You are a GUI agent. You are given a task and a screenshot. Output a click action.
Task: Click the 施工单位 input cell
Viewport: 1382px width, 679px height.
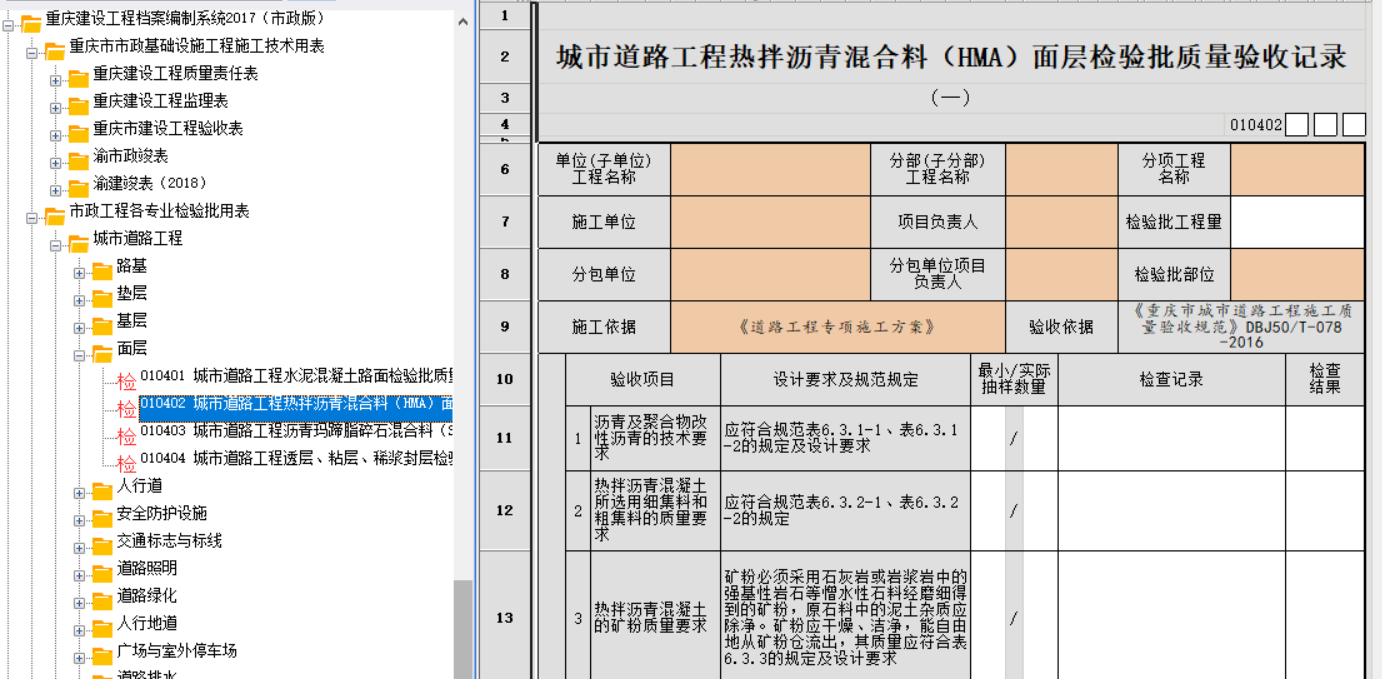tap(770, 222)
